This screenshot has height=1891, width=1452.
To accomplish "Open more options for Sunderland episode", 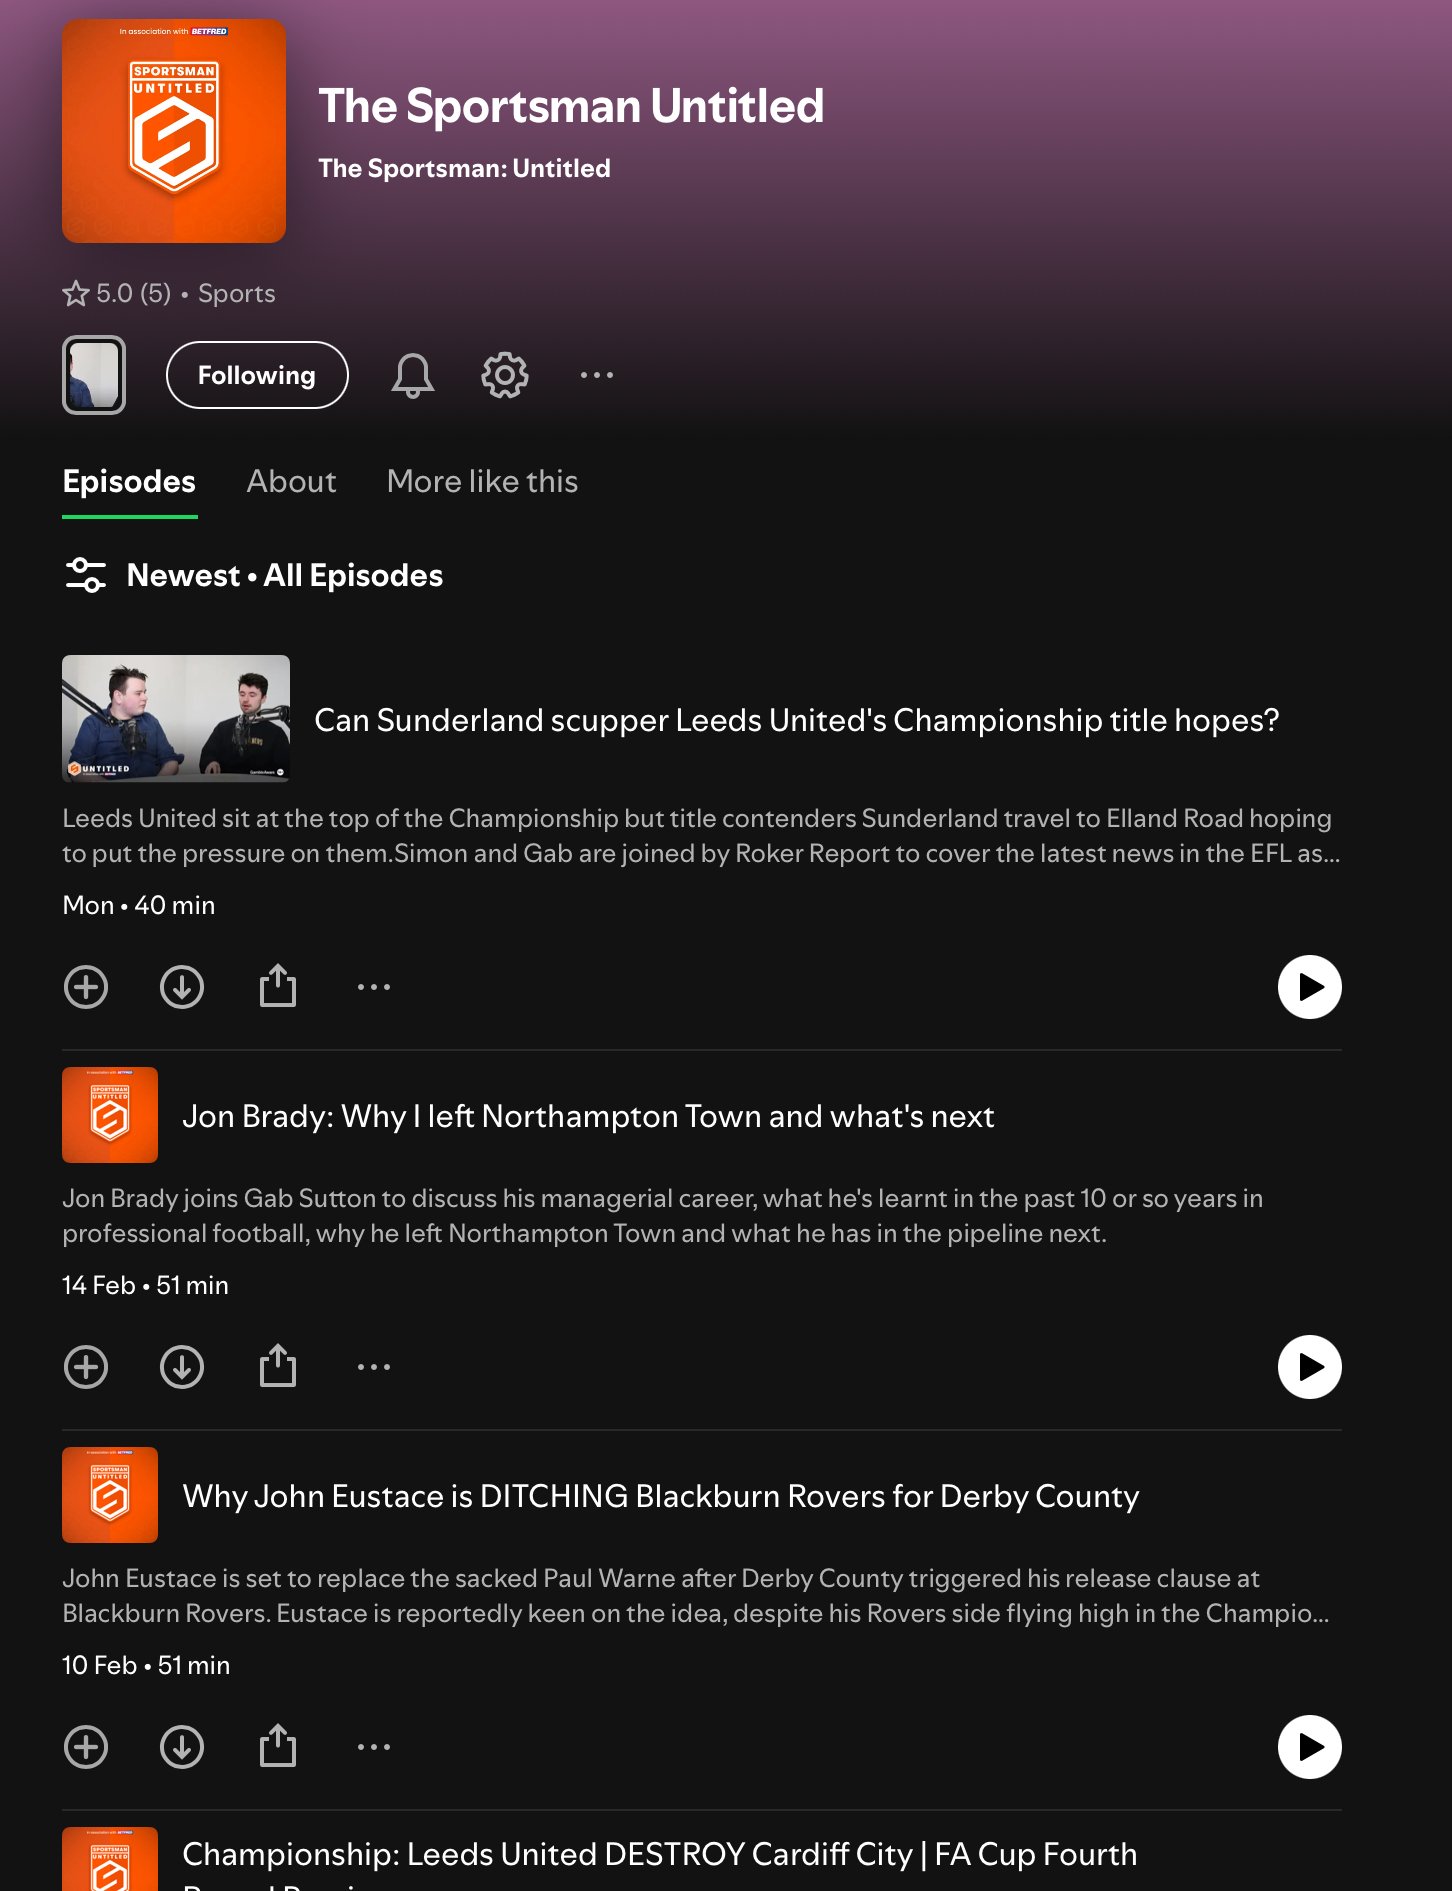I will click(374, 987).
